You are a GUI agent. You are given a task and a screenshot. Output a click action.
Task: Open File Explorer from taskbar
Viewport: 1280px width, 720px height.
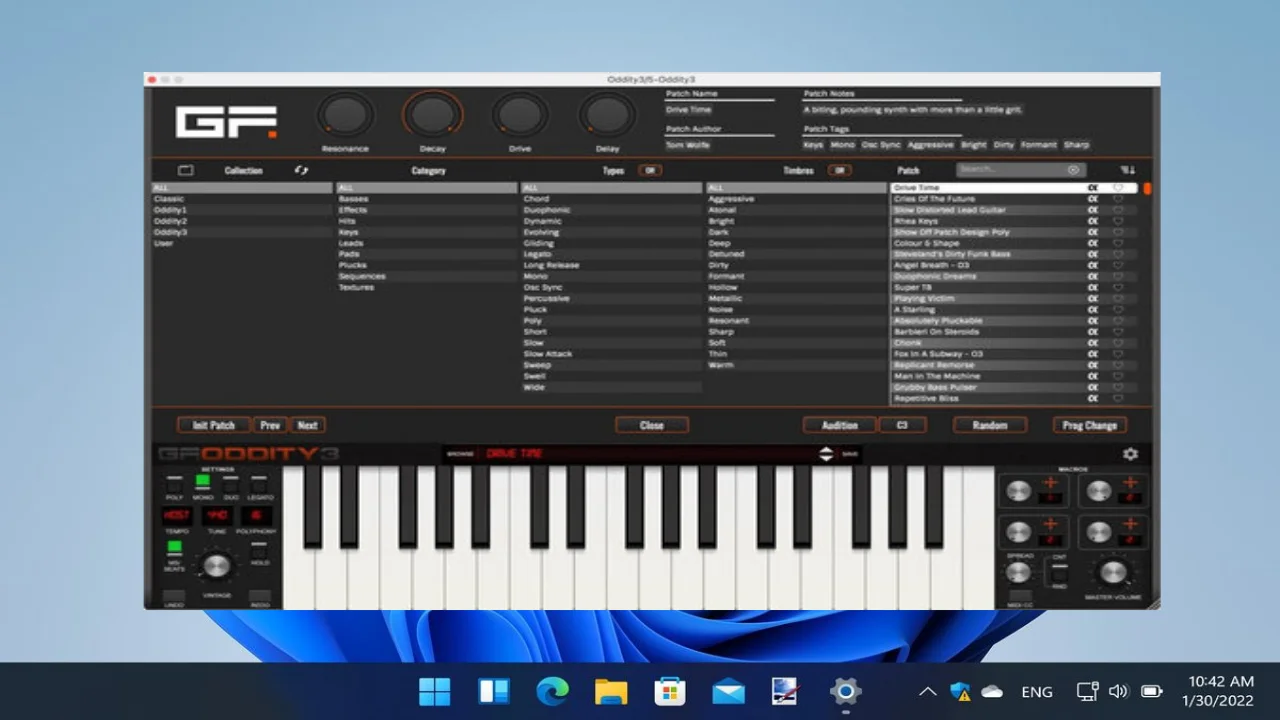coord(611,691)
